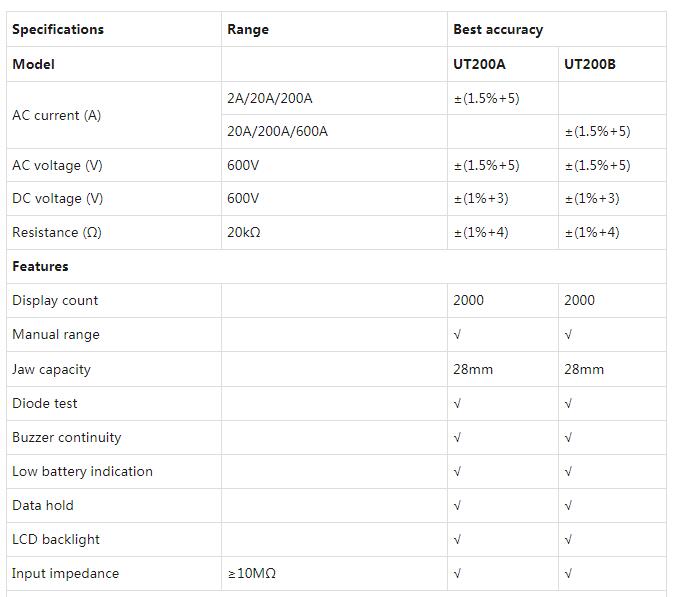Select the UT200A model cell

coord(479,64)
